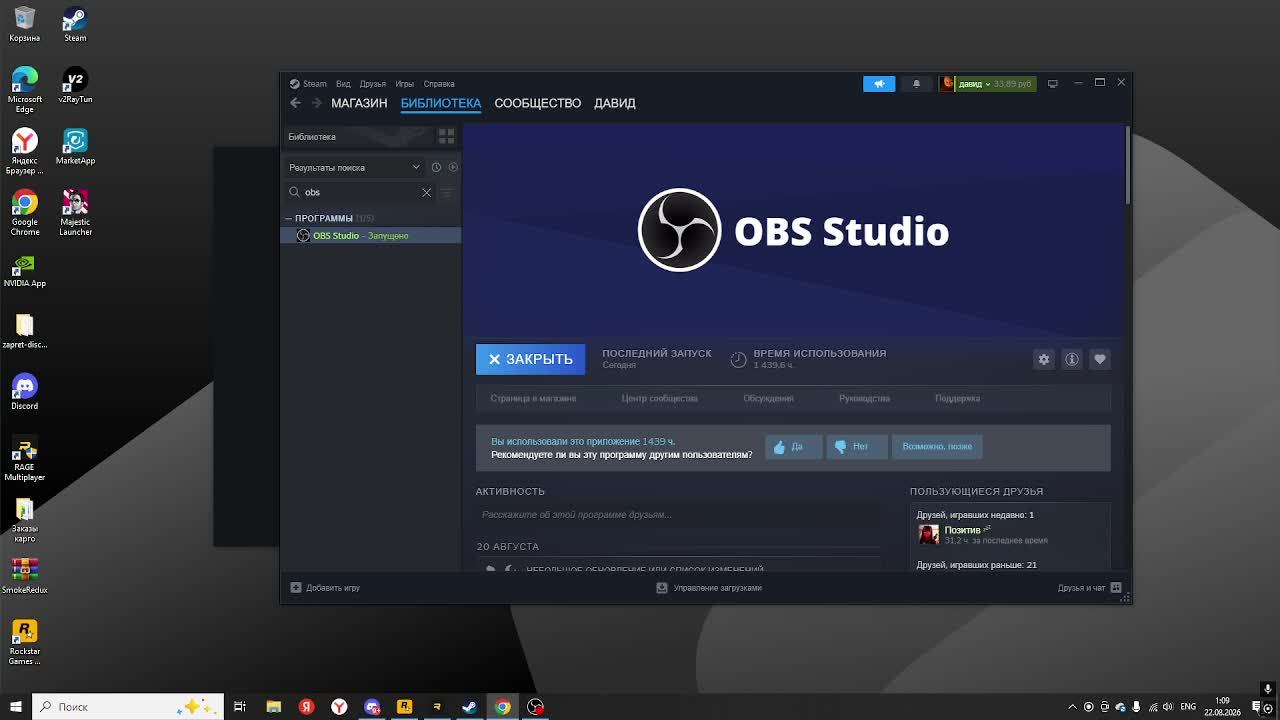Viewport: 1280px width, 720px height.
Task: Open OBS Studio settings gear icon
Action: pos(1044,359)
